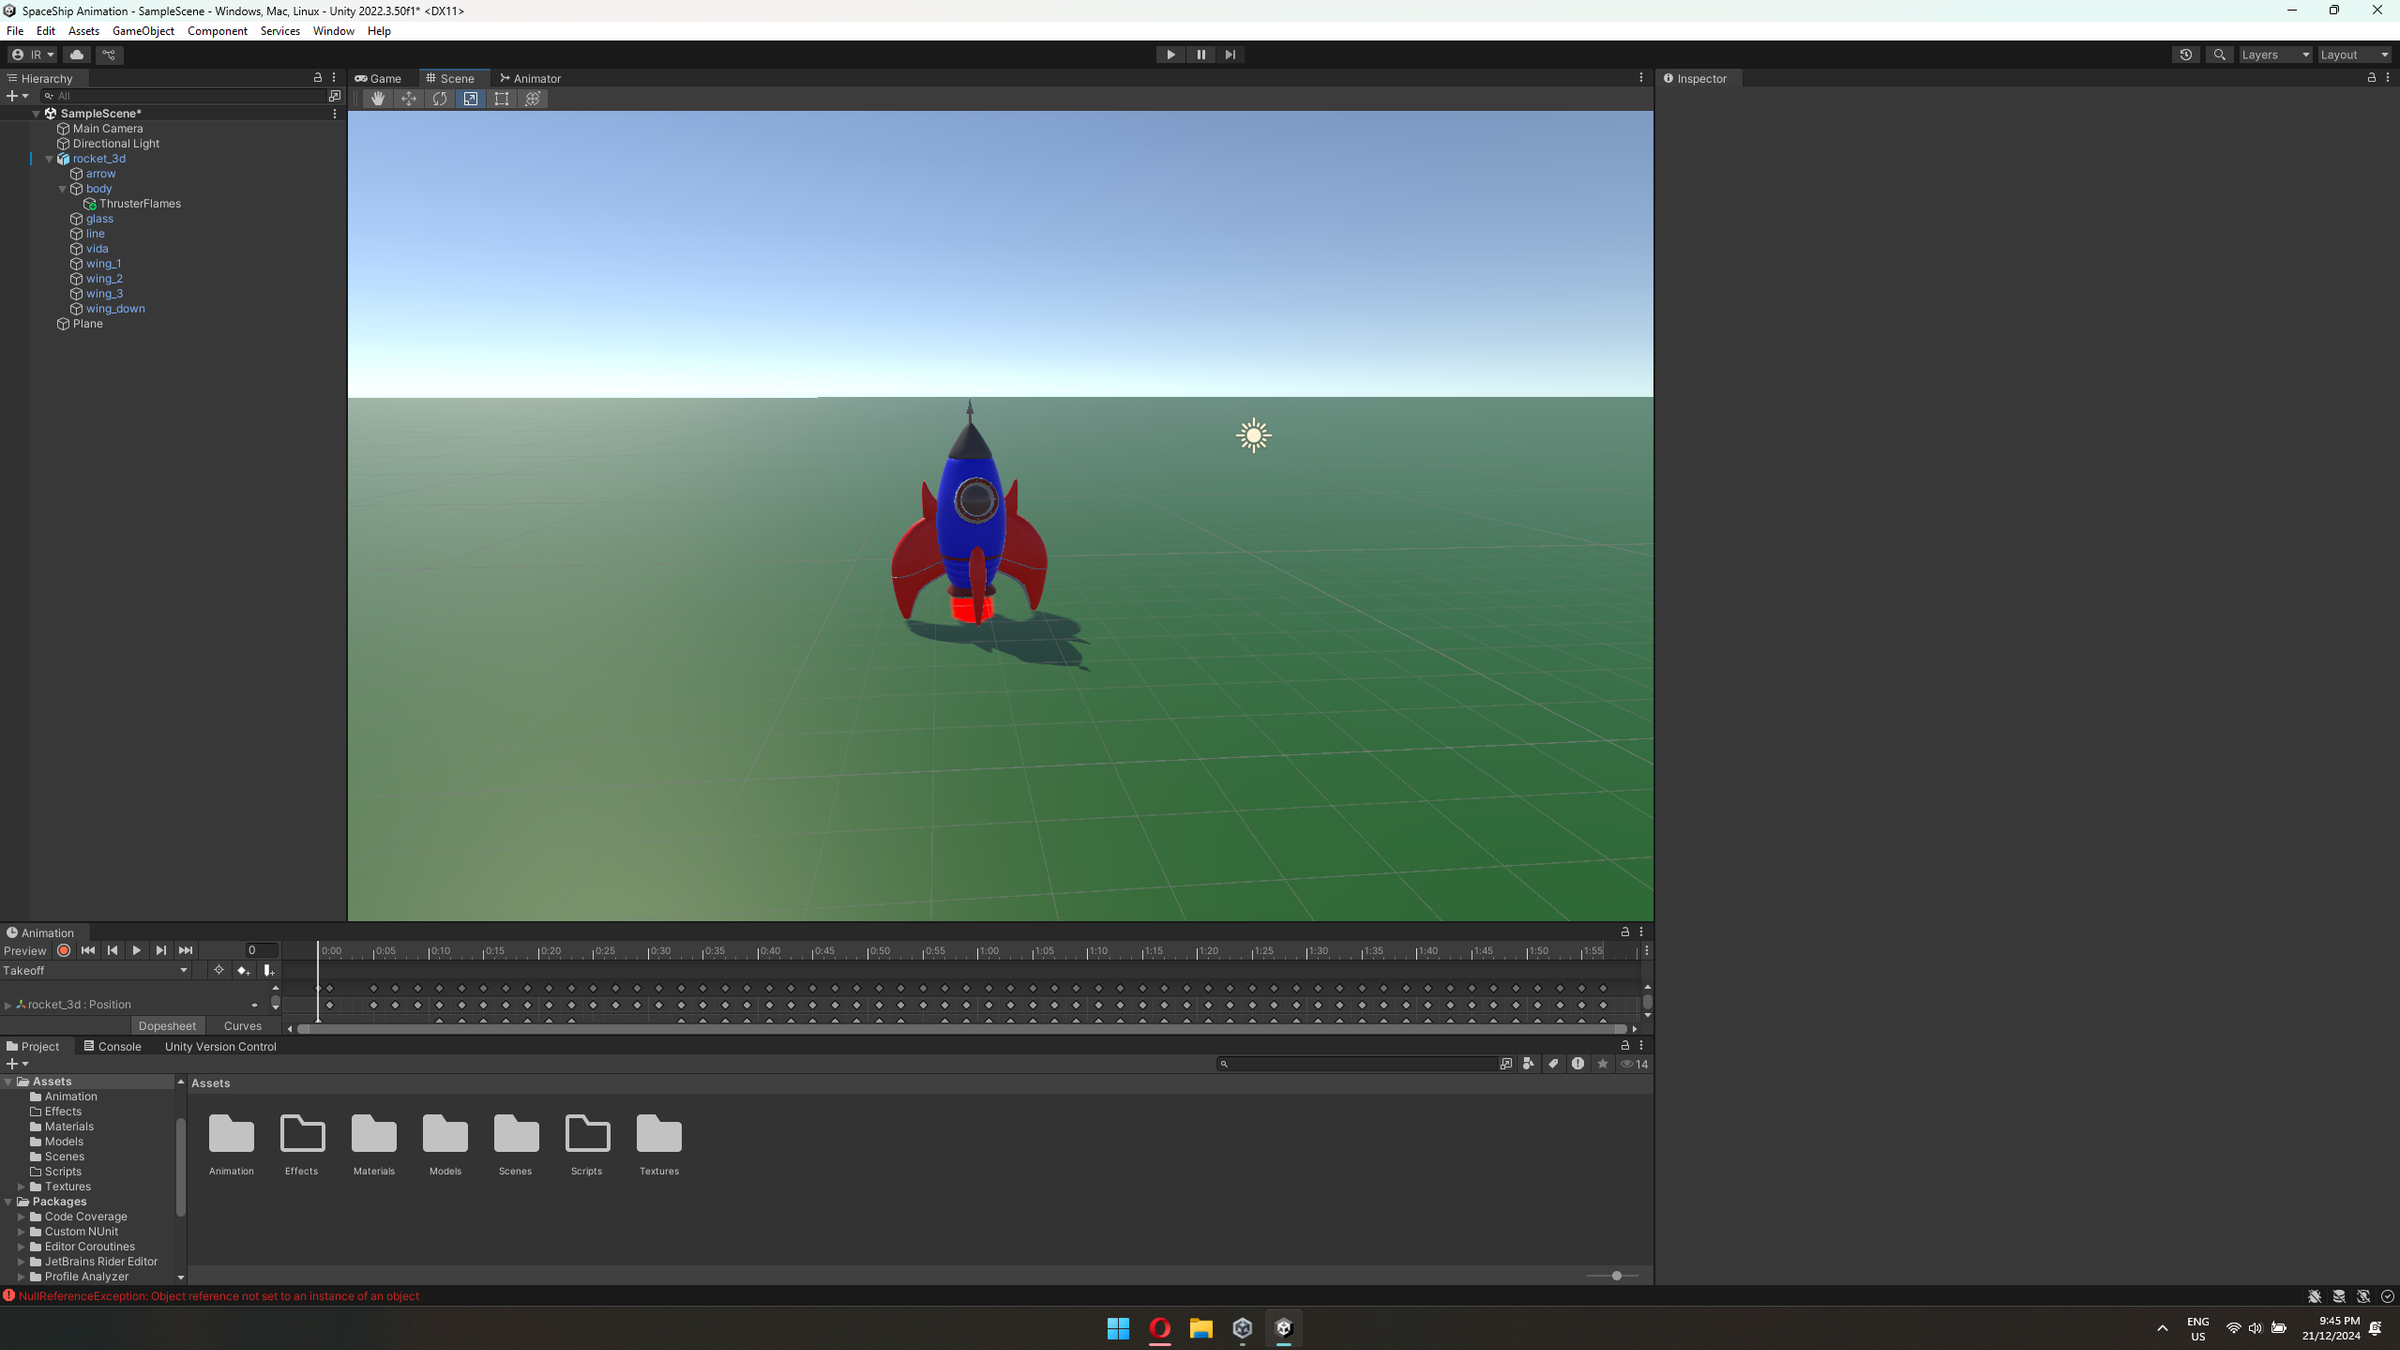Collapse the rocket_3d hierarchy item
This screenshot has width=2400, height=1350.
pos(48,158)
